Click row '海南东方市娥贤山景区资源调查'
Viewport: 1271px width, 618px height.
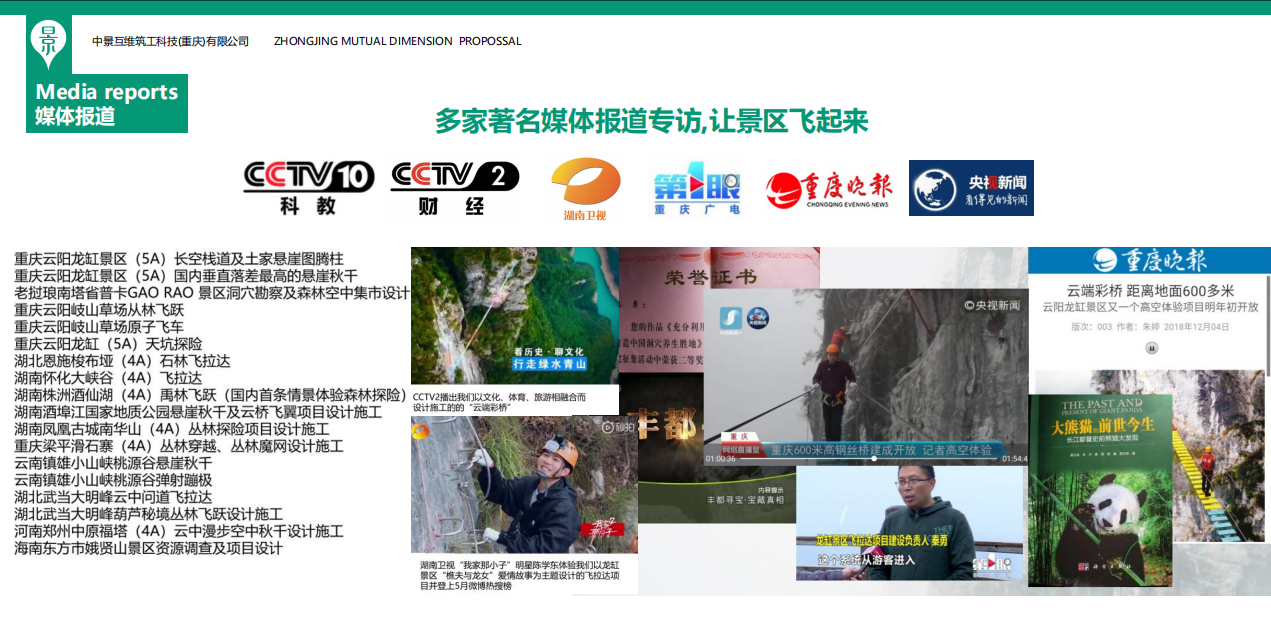click(x=148, y=548)
